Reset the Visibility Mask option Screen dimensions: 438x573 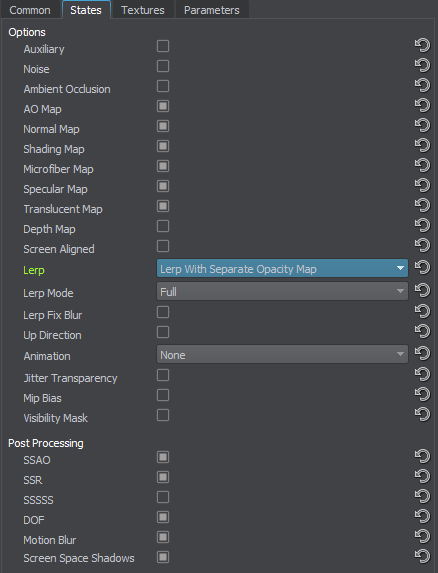pos(422,414)
